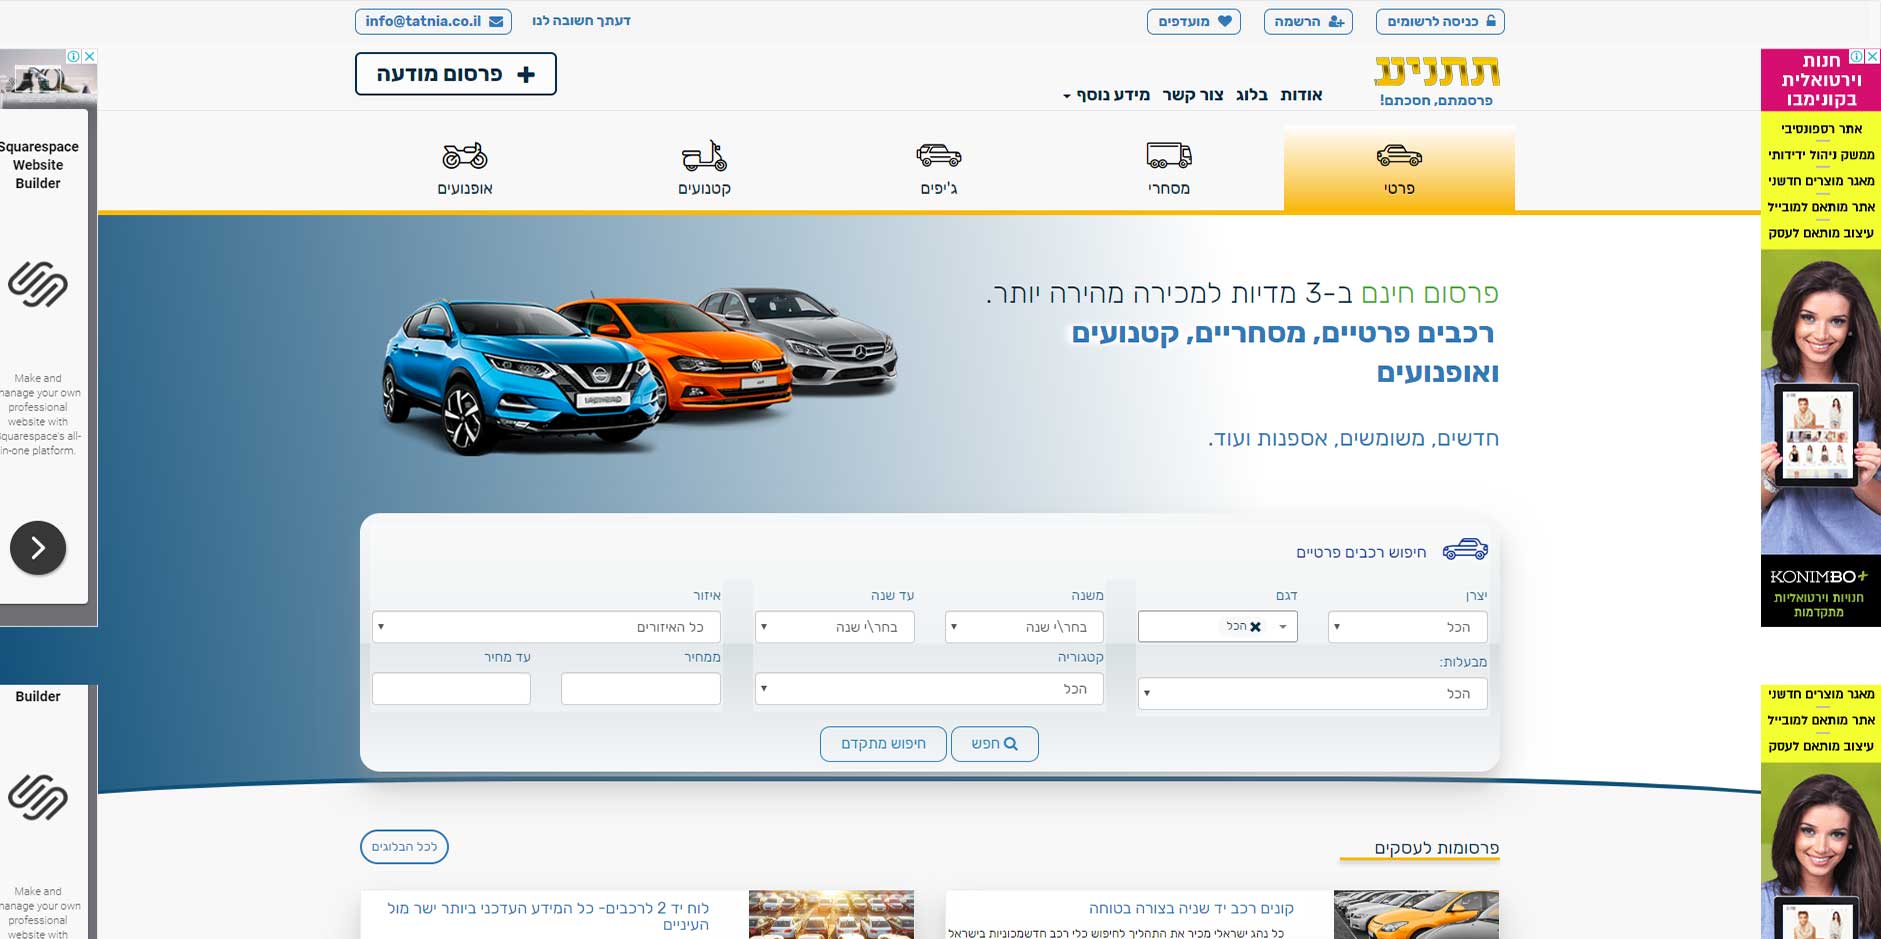Click the חיפוש מתקדם advanced search button
The width and height of the screenshot is (1881, 939).
[x=883, y=744]
